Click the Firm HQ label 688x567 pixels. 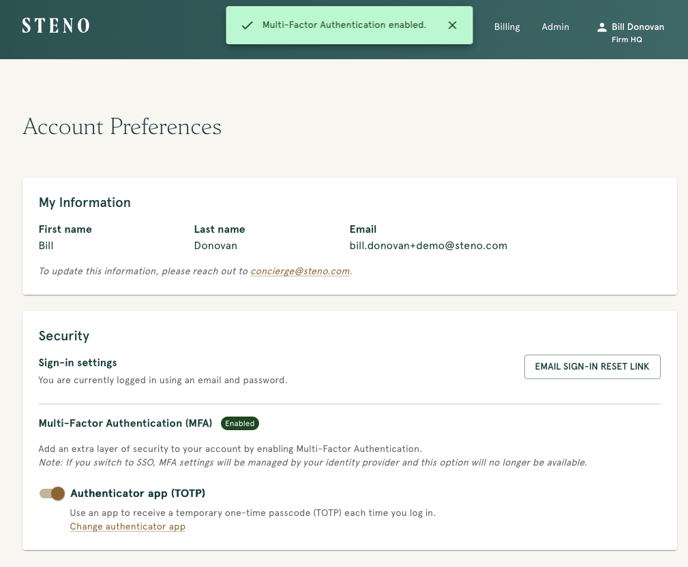point(627,39)
